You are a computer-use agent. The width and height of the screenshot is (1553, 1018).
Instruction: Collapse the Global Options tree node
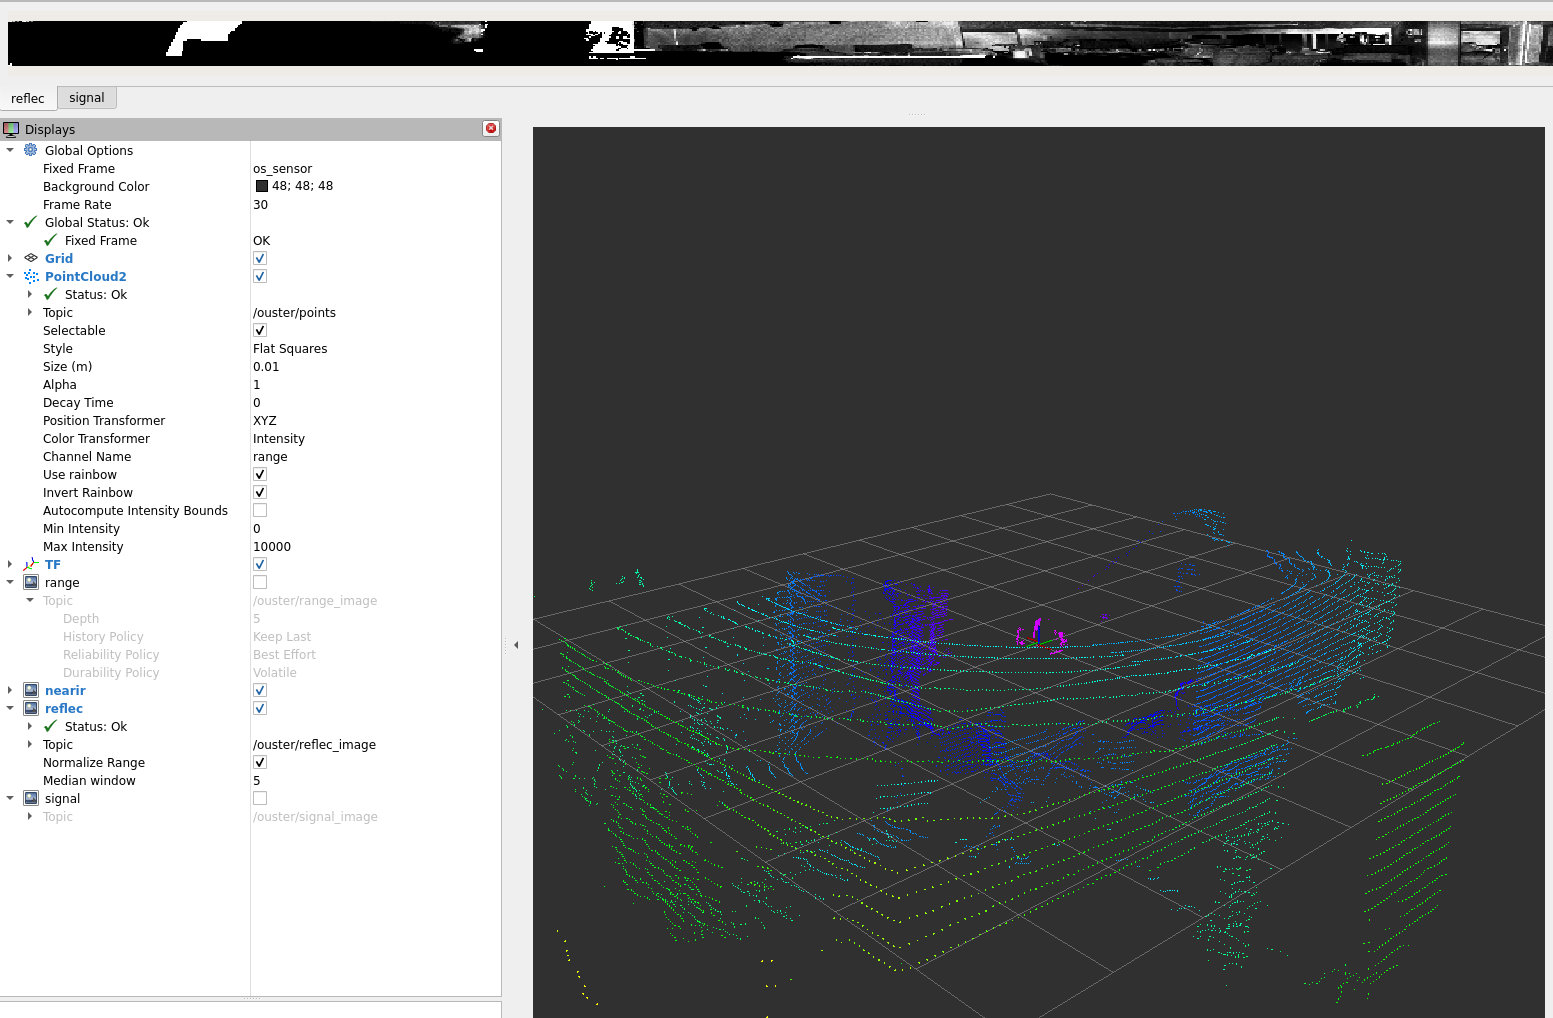pyautogui.click(x=10, y=150)
